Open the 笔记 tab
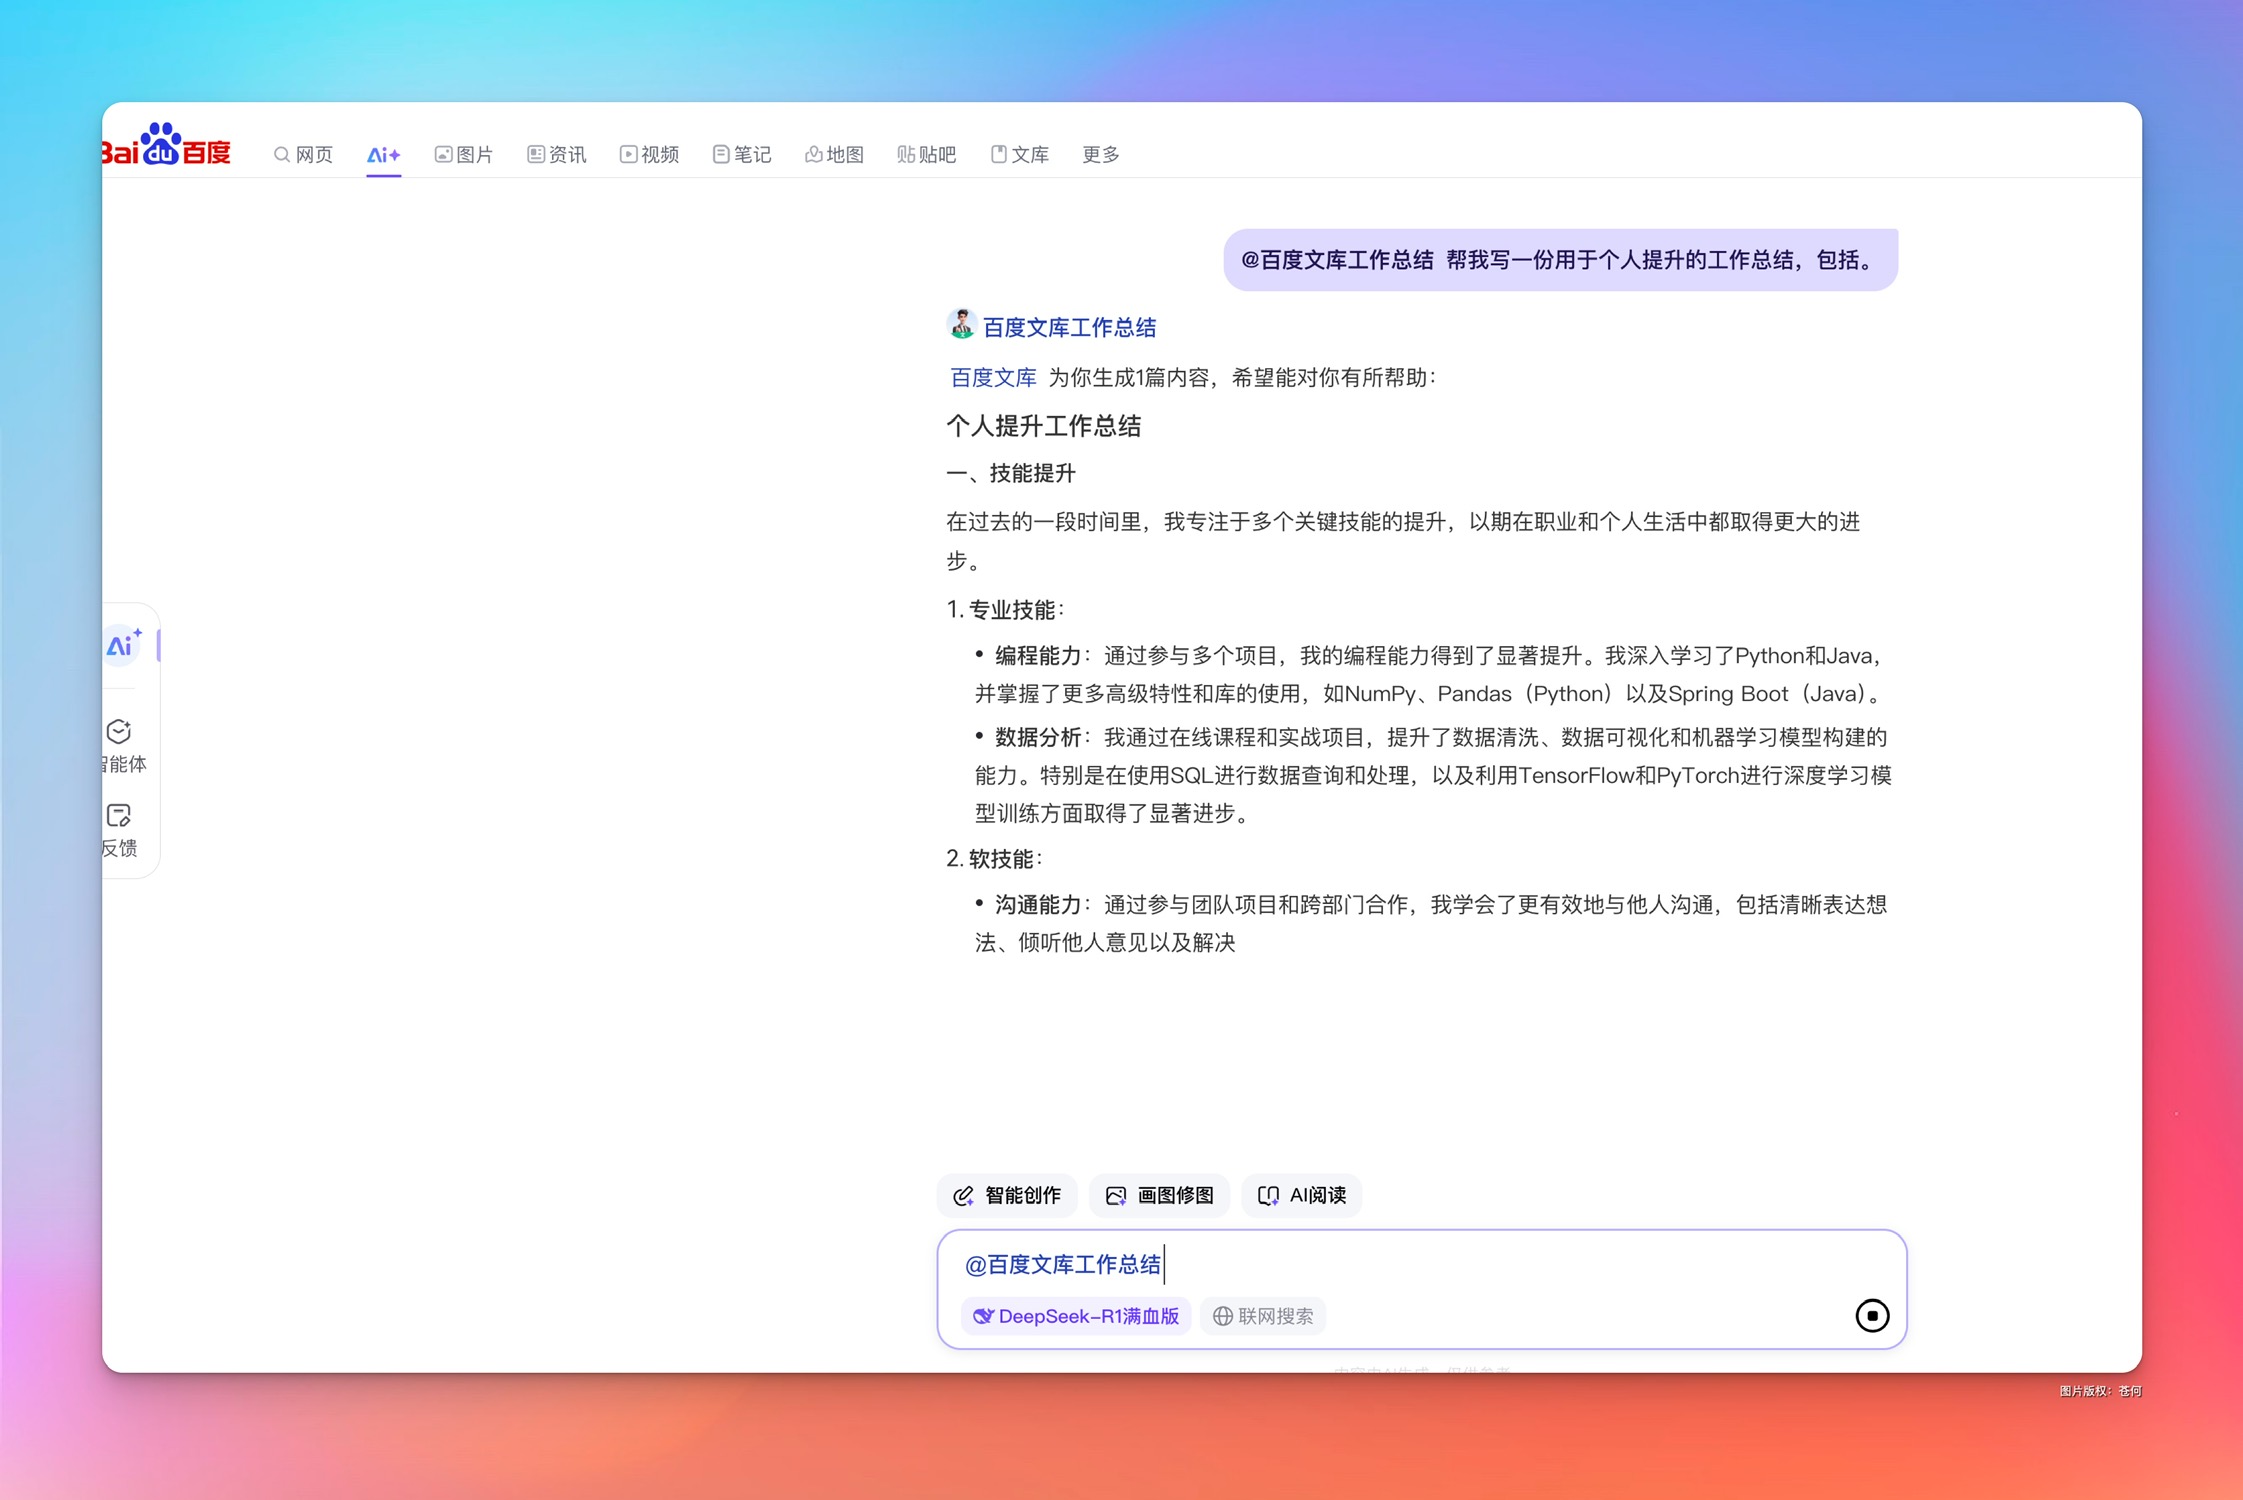 742,154
